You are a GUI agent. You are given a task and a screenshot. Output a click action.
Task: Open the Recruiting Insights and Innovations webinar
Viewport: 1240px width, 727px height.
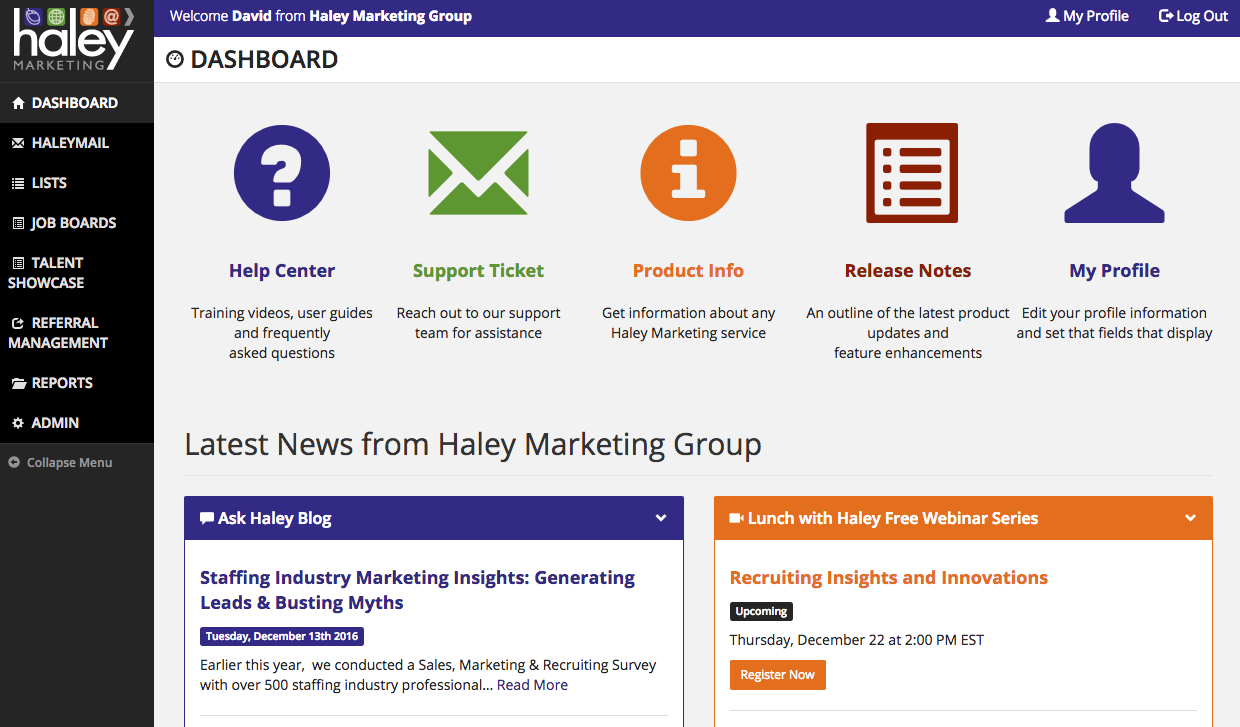(889, 578)
